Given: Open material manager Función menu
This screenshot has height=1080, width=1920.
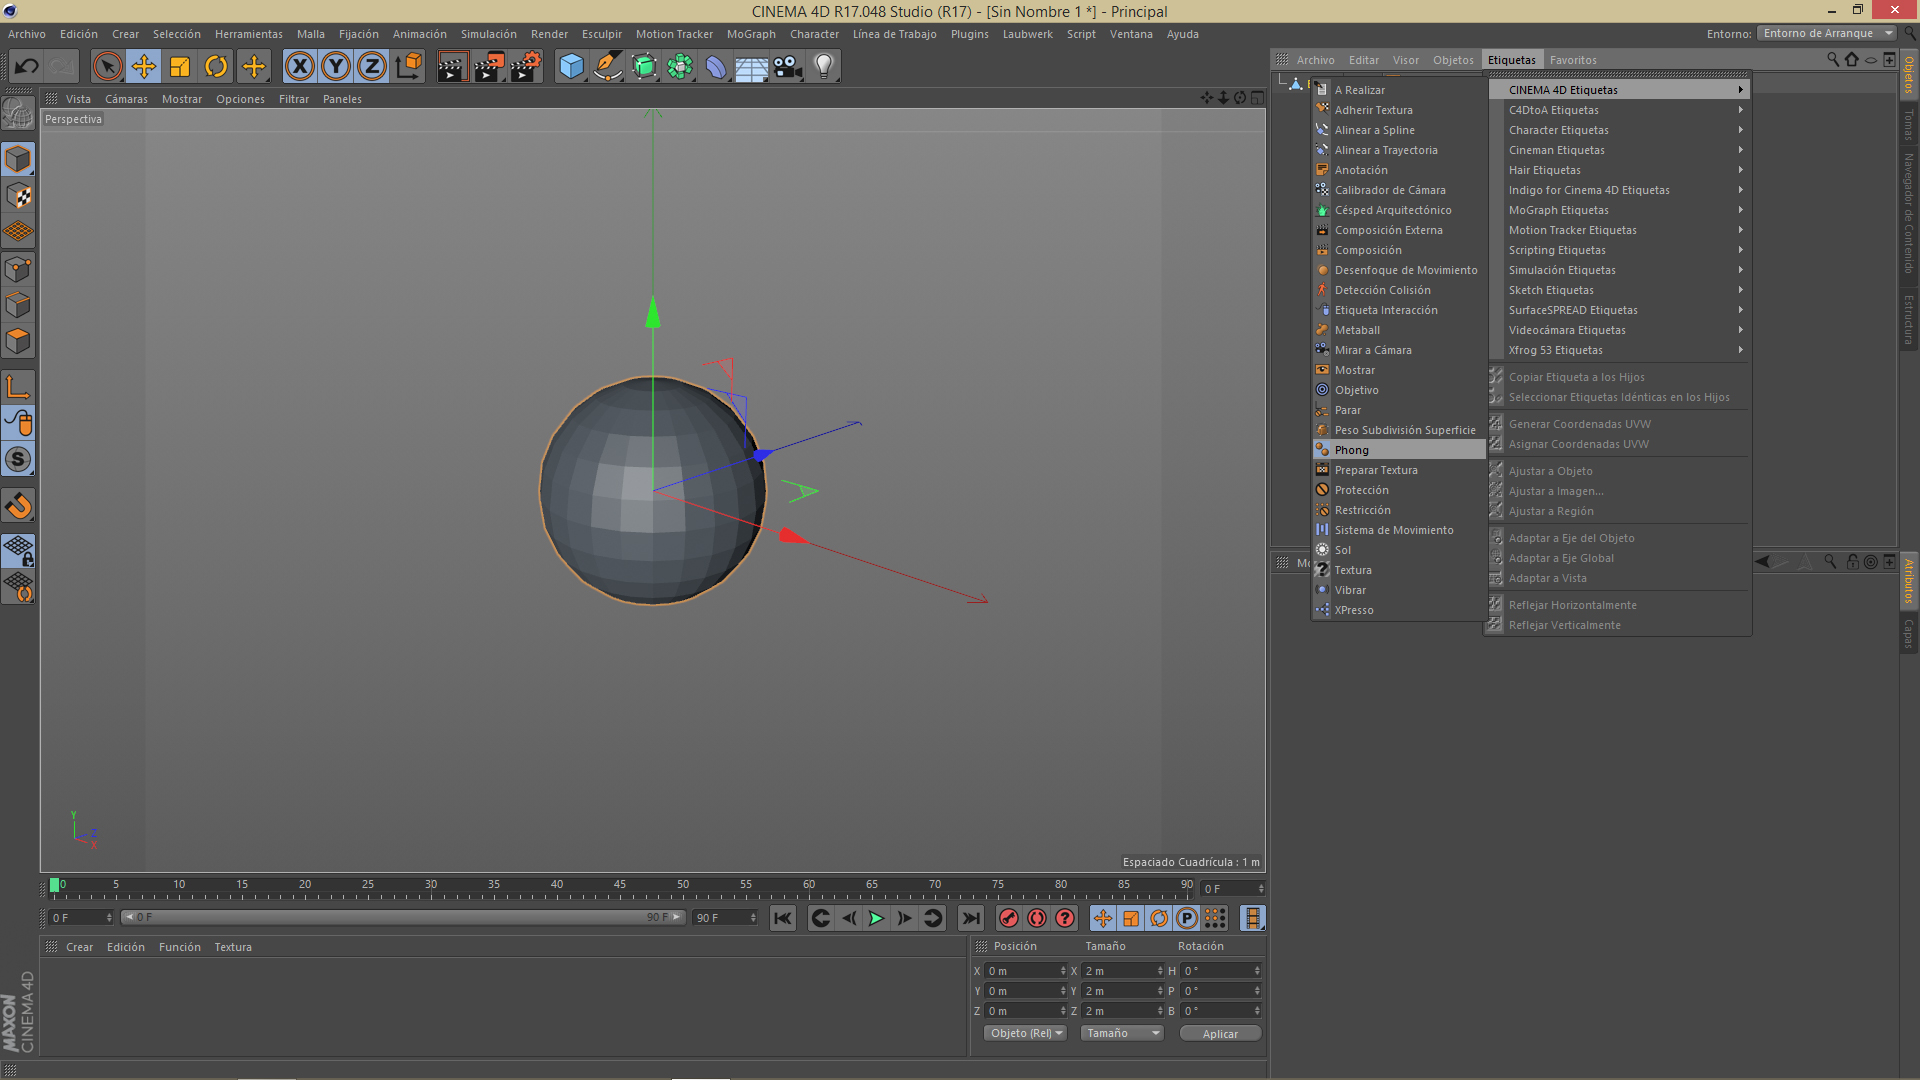Looking at the screenshot, I should 180,947.
